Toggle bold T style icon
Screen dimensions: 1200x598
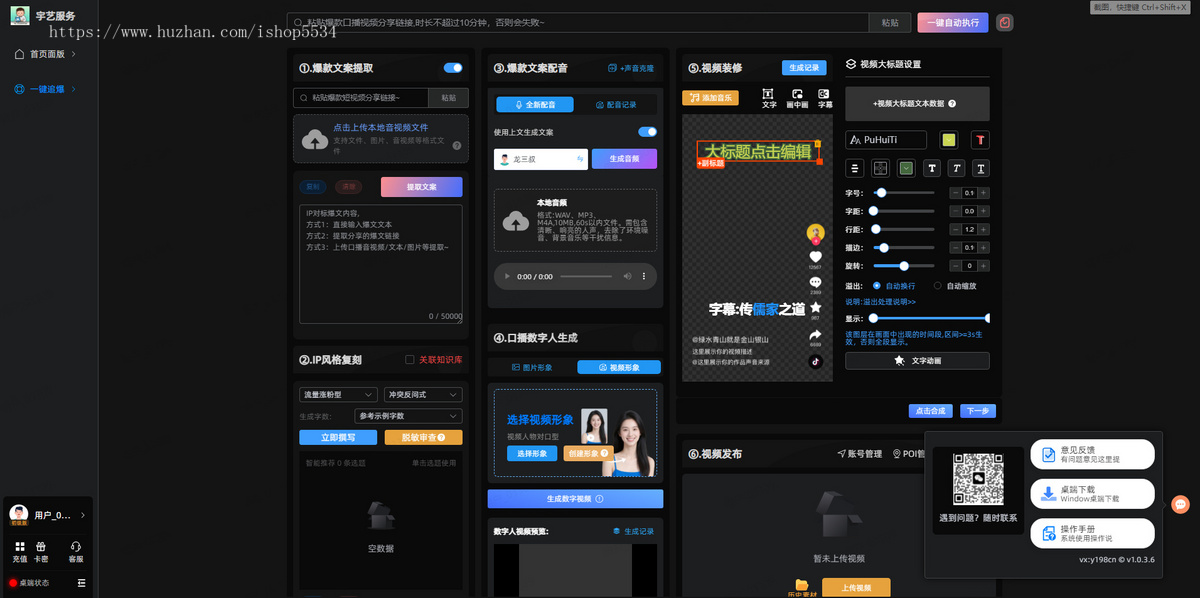tap(932, 168)
